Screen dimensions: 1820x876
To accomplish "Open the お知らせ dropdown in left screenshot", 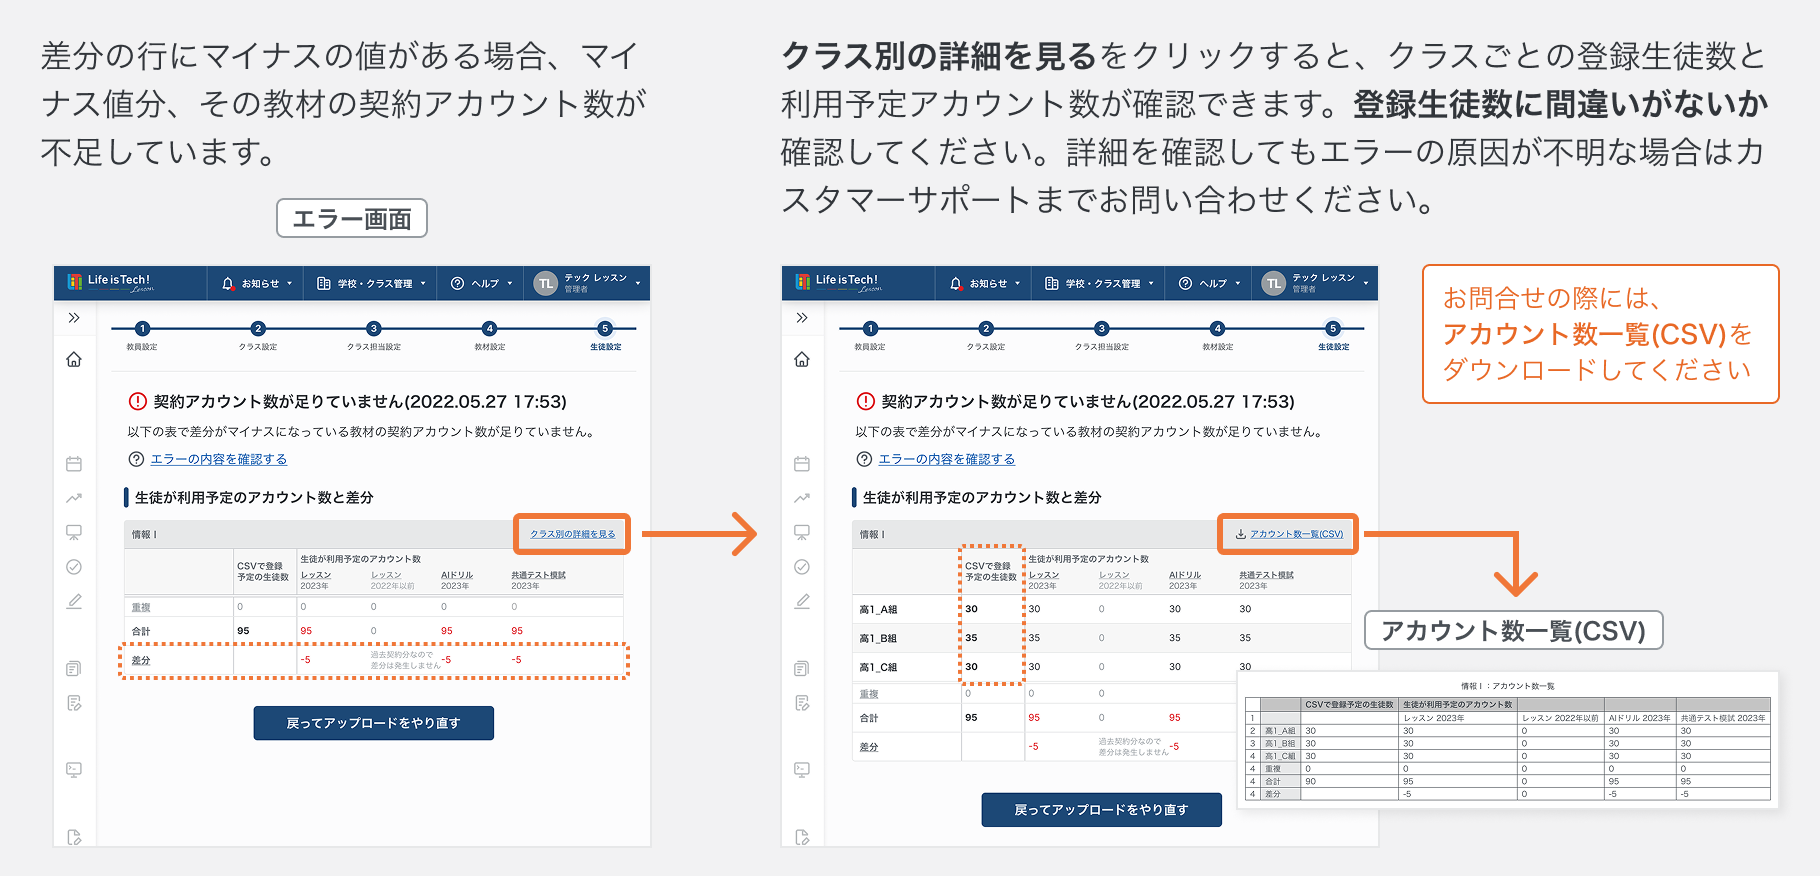I will (x=257, y=283).
